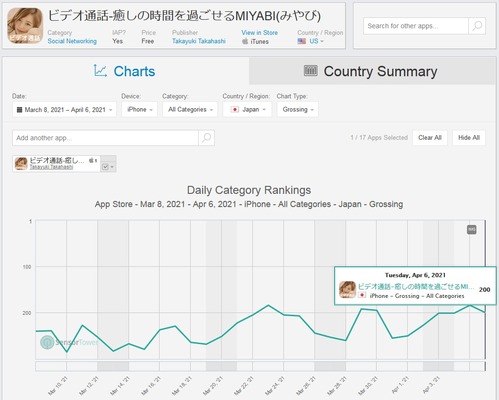Toggle the checkbox on the selected app chip
This screenshot has height=400, width=499.
[105, 167]
